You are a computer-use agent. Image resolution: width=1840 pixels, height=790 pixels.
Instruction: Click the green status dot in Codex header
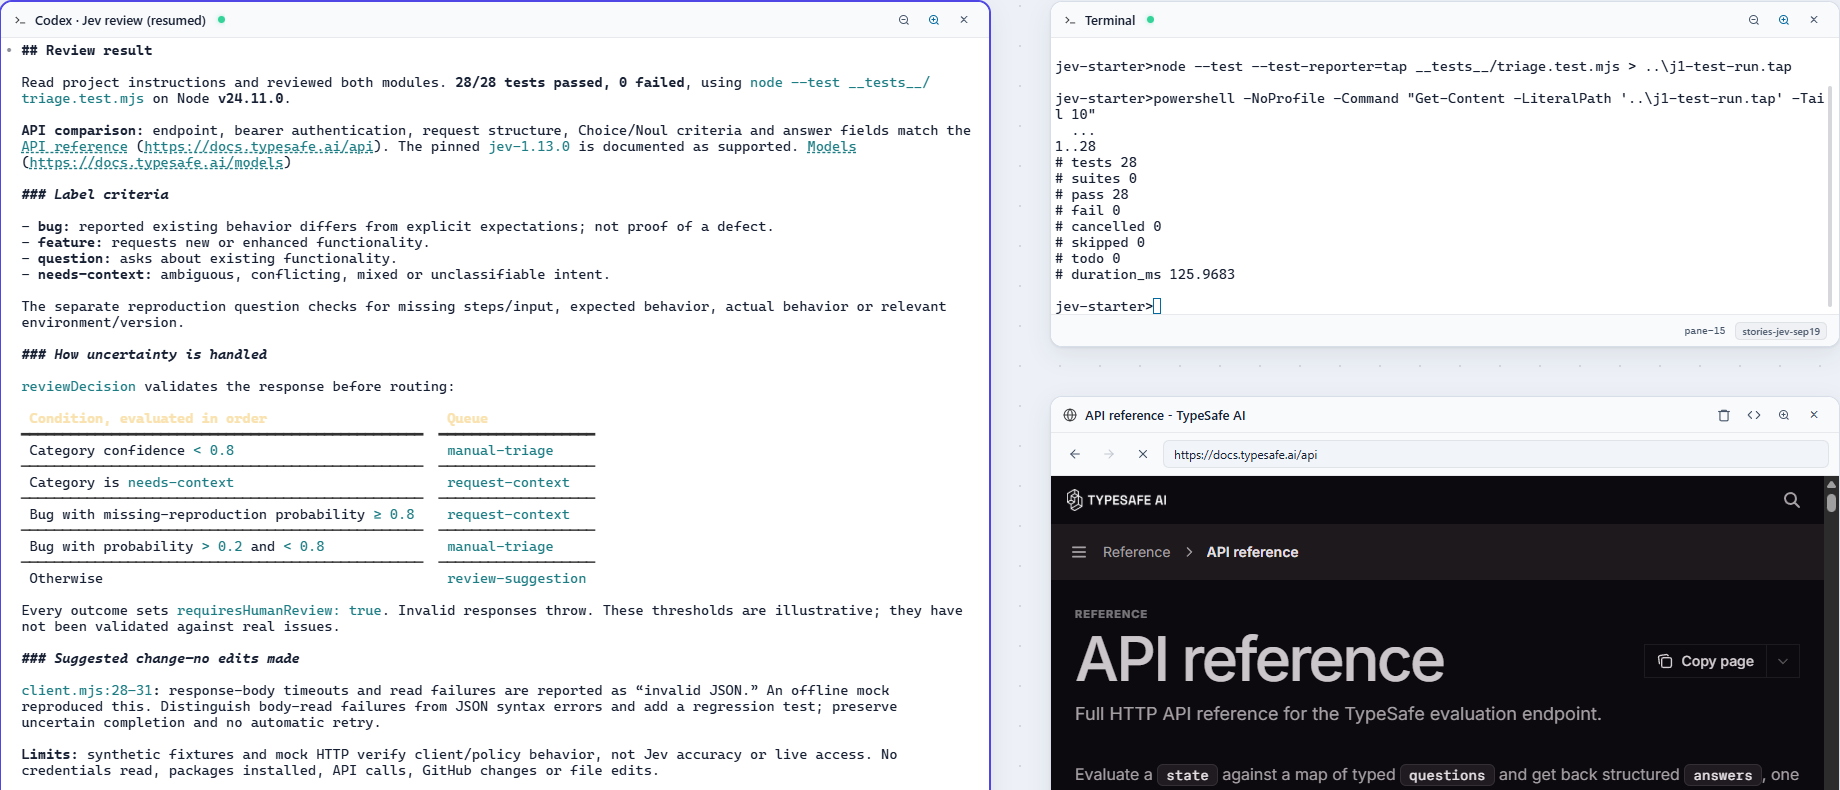point(221,19)
